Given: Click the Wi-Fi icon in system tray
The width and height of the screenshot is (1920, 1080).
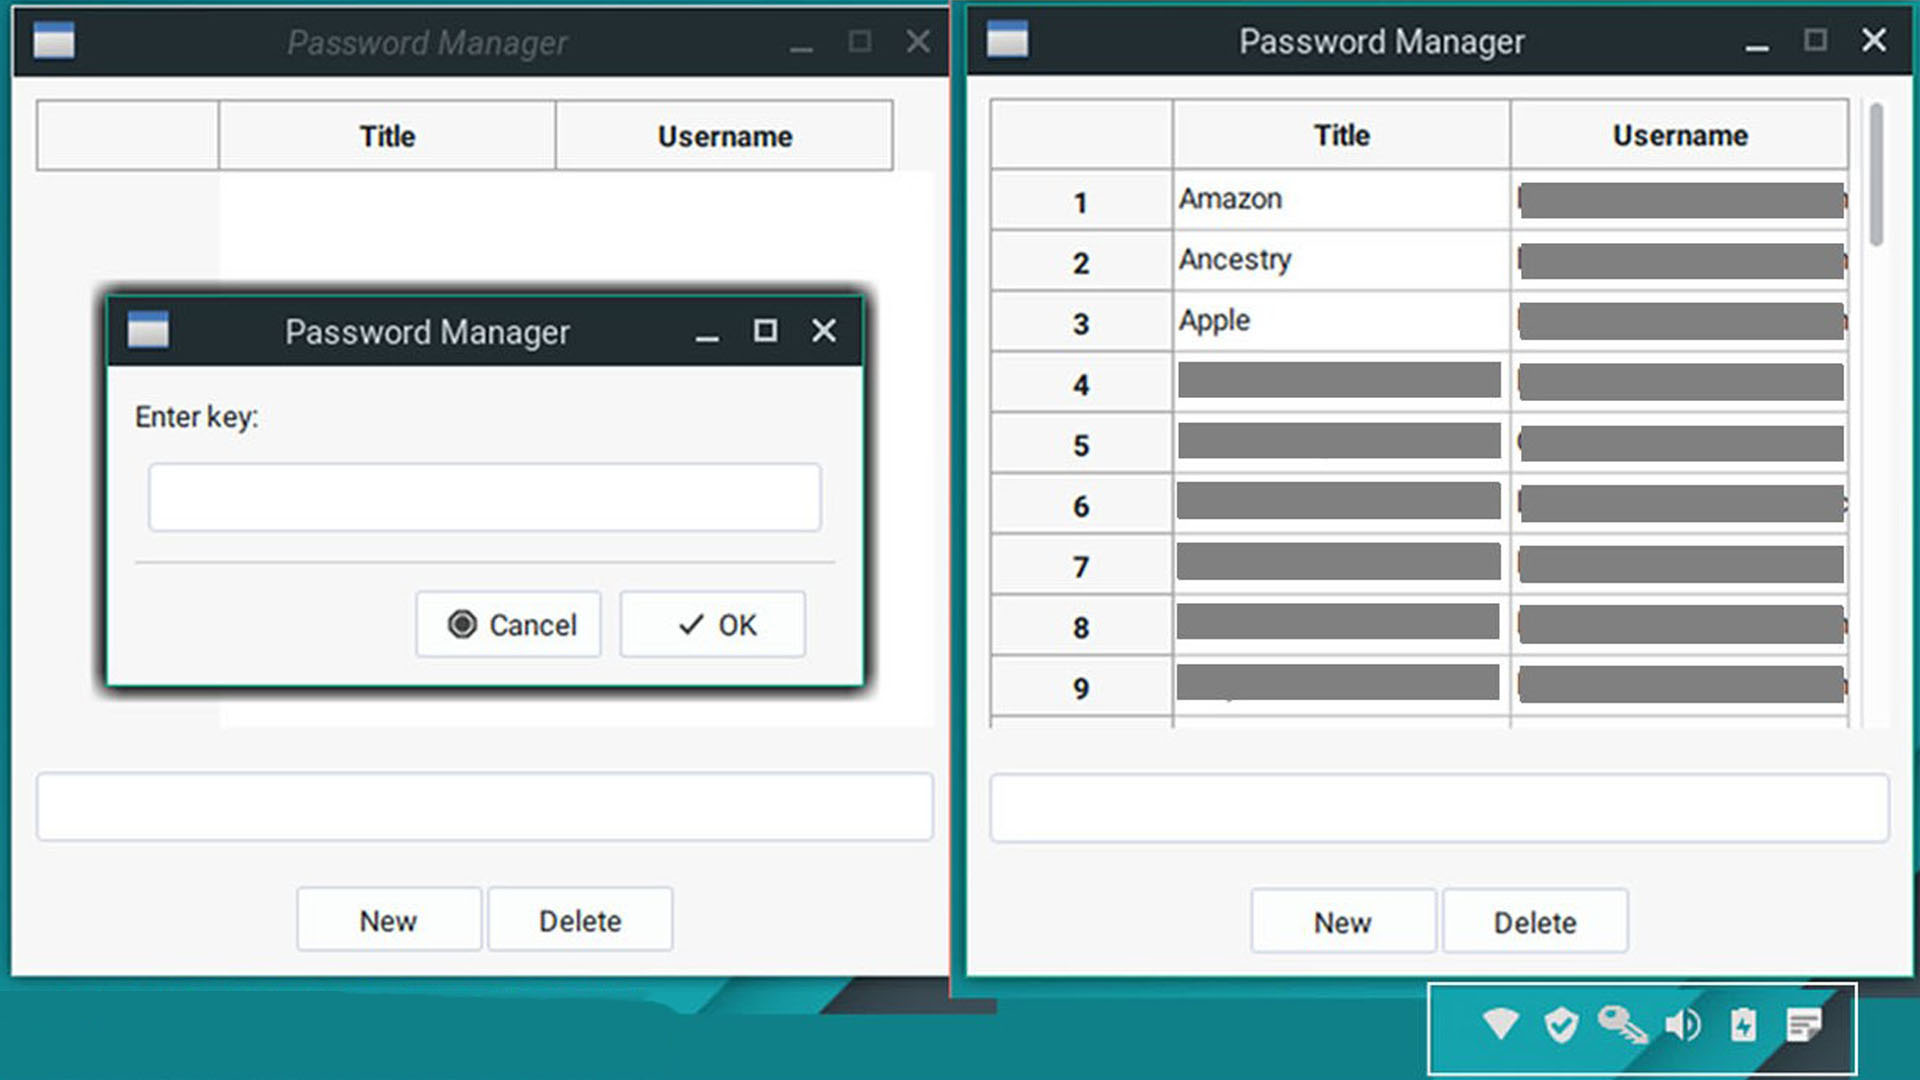Looking at the screenshot, I should tap(1500, 1024).
